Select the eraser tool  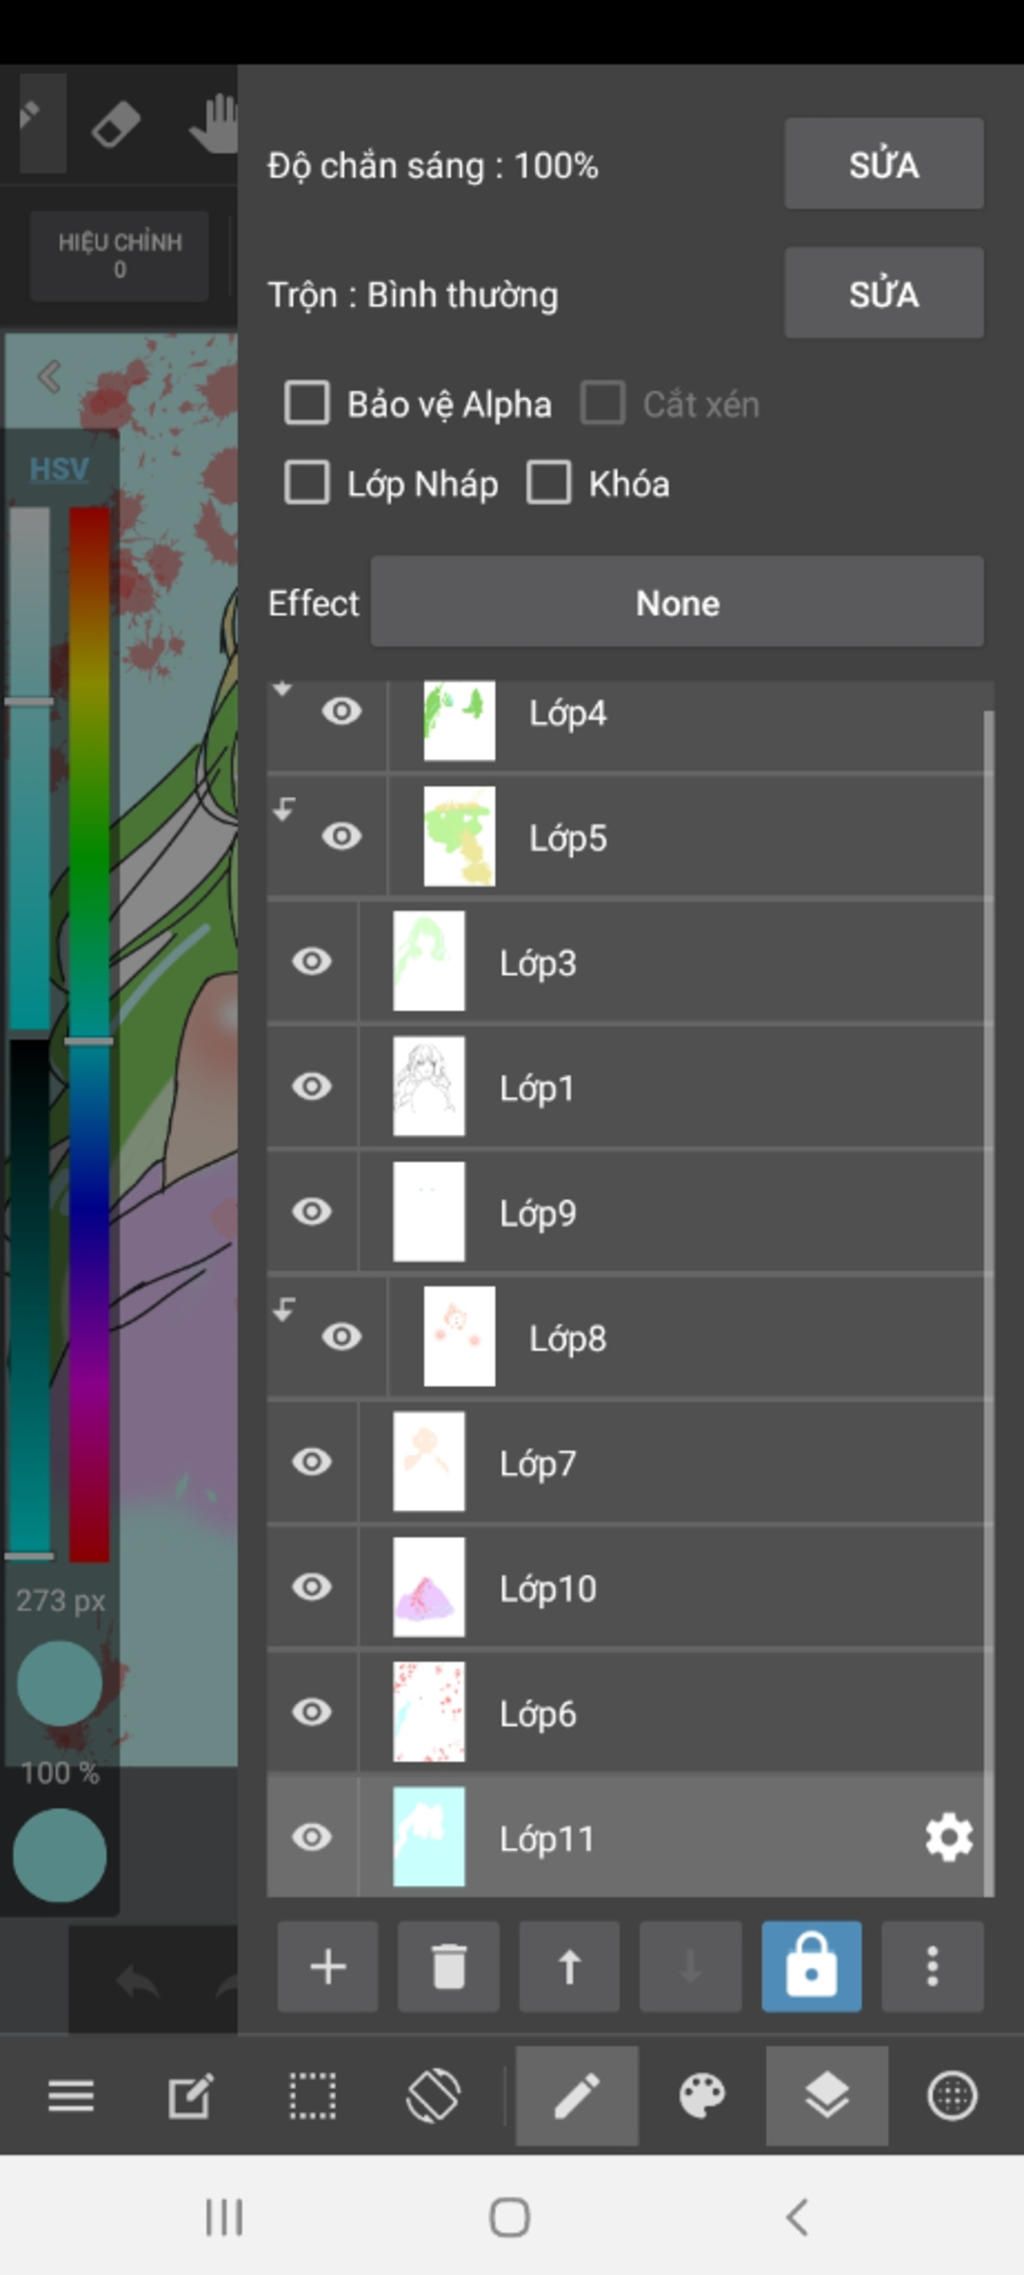coord(116,126)
